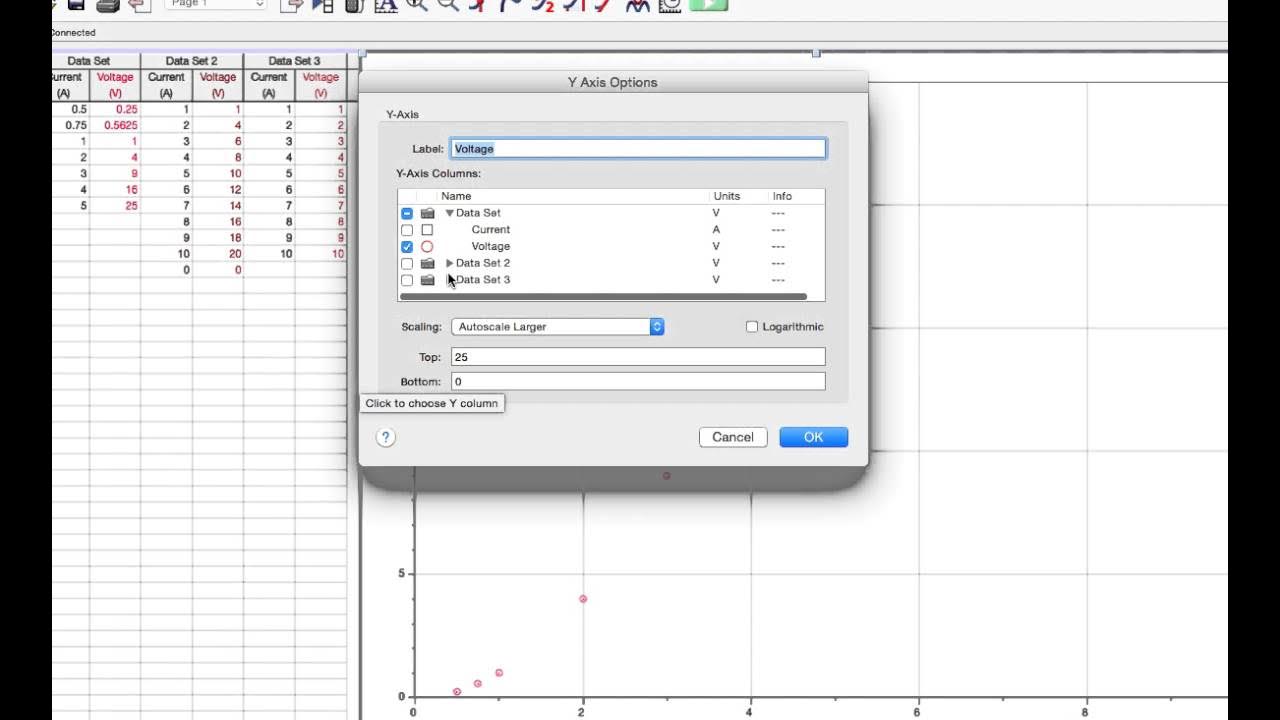Check the Current column checkbox

click(x=407, y=230)
